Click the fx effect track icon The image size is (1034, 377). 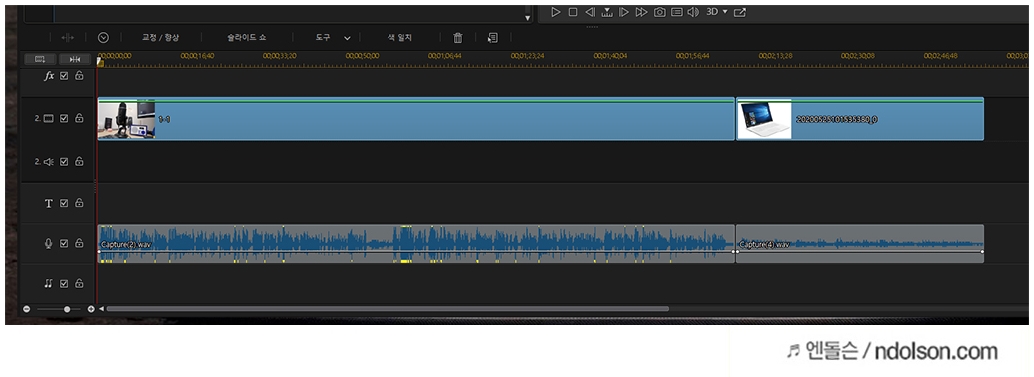(49, 76)
